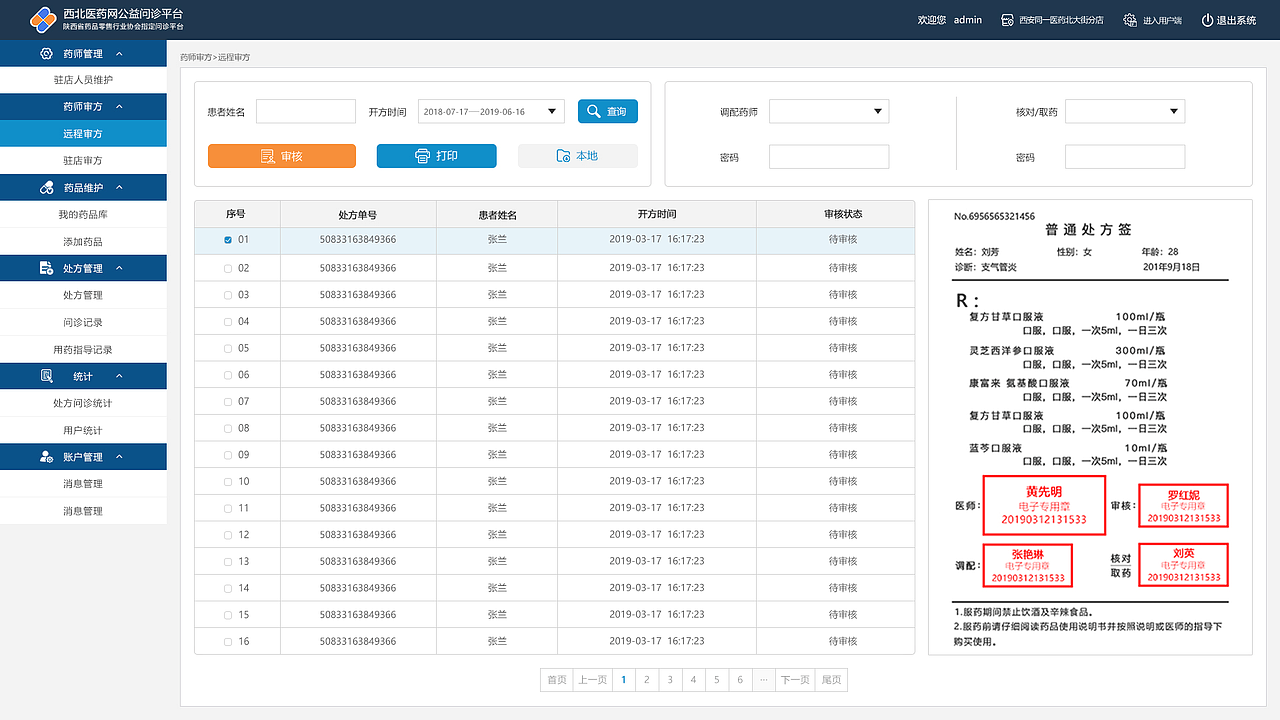Open 添加药品 in the sidebar

click(x=83, y=242)
